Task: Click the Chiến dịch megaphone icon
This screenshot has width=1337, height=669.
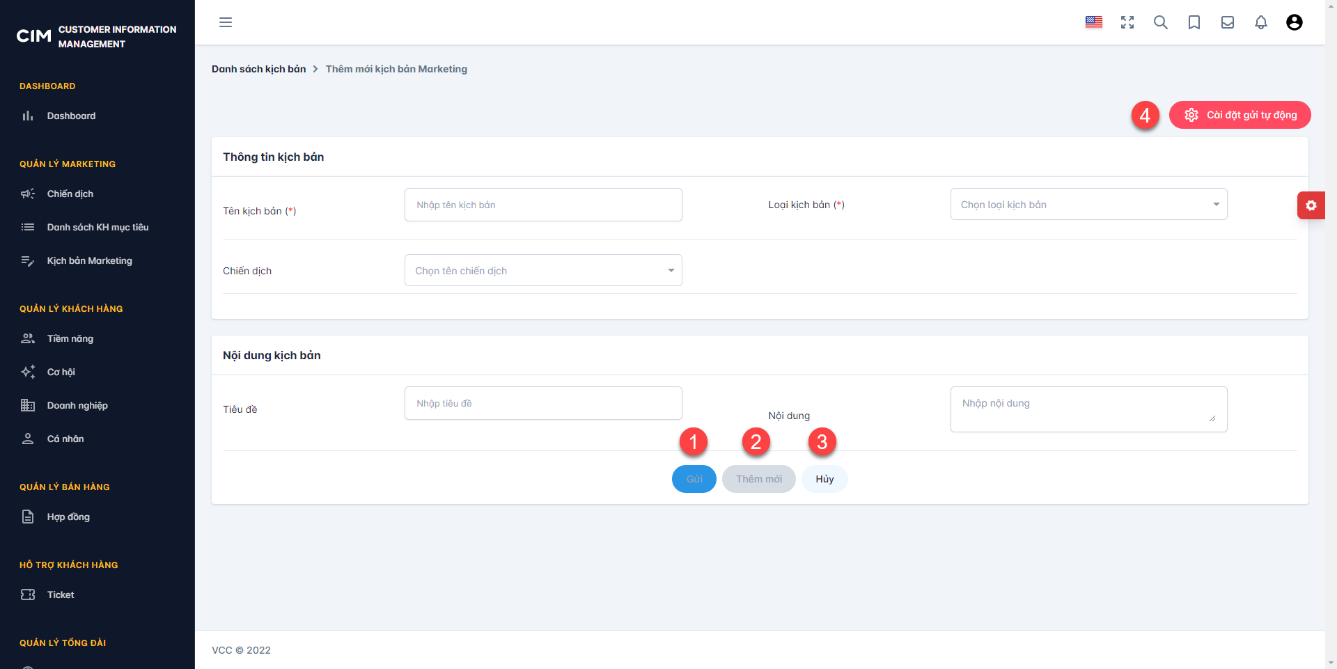Action: coord(28,194)
